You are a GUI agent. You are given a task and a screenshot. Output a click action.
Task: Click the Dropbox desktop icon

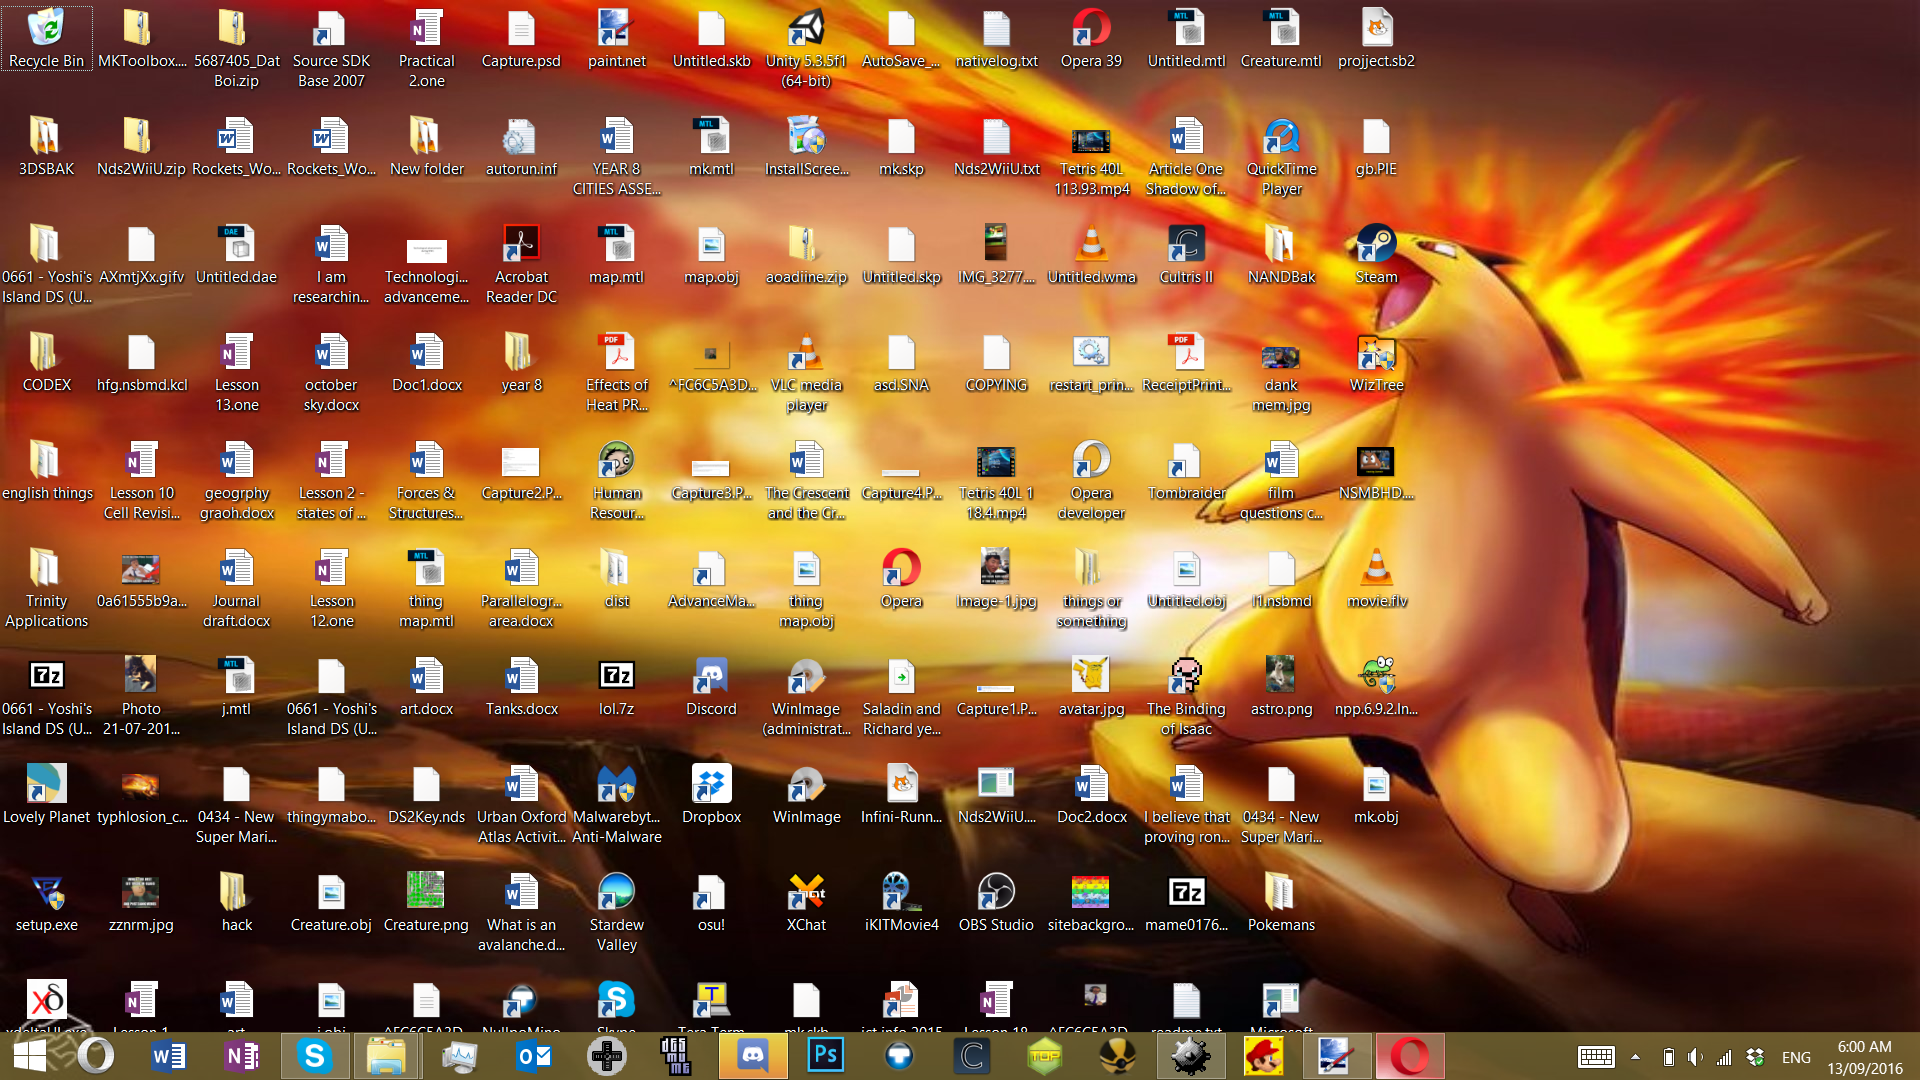[711, 794]
